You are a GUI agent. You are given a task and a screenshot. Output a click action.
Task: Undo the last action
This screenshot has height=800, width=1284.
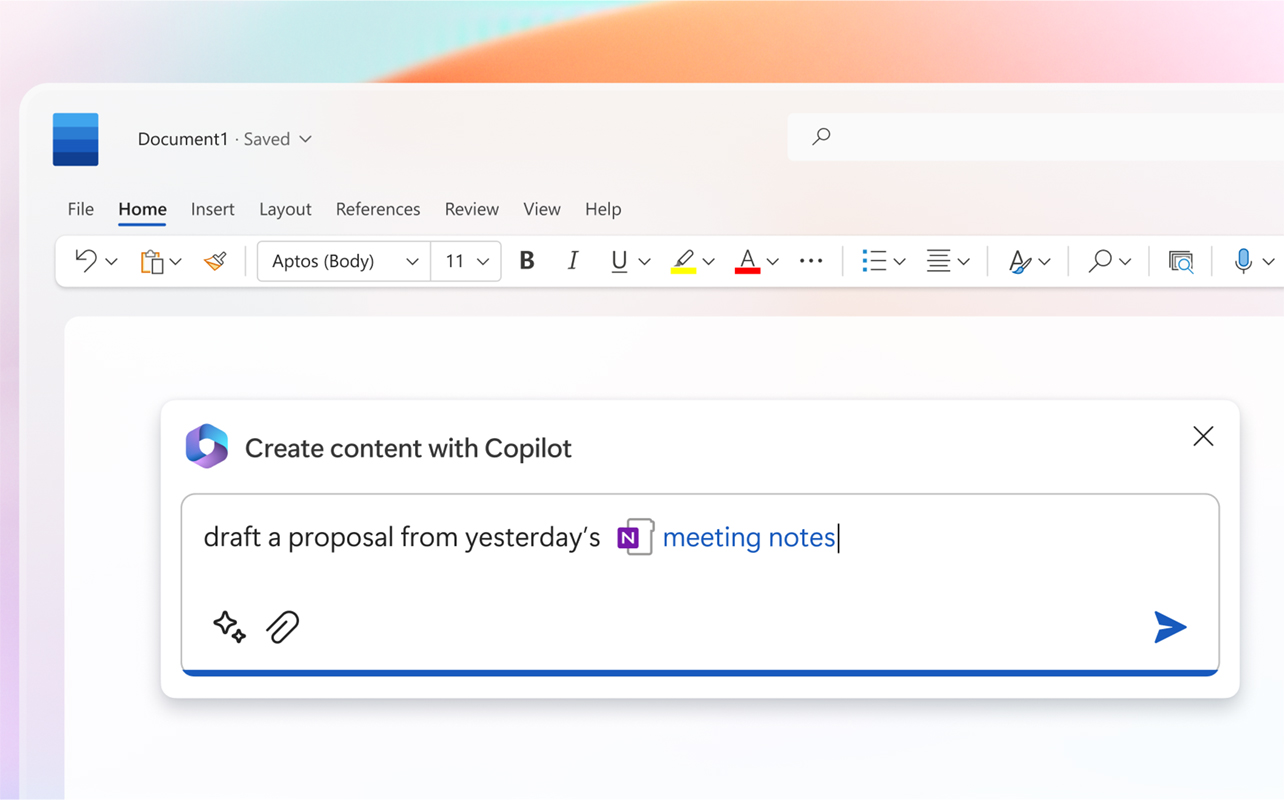tap(86, 261)
